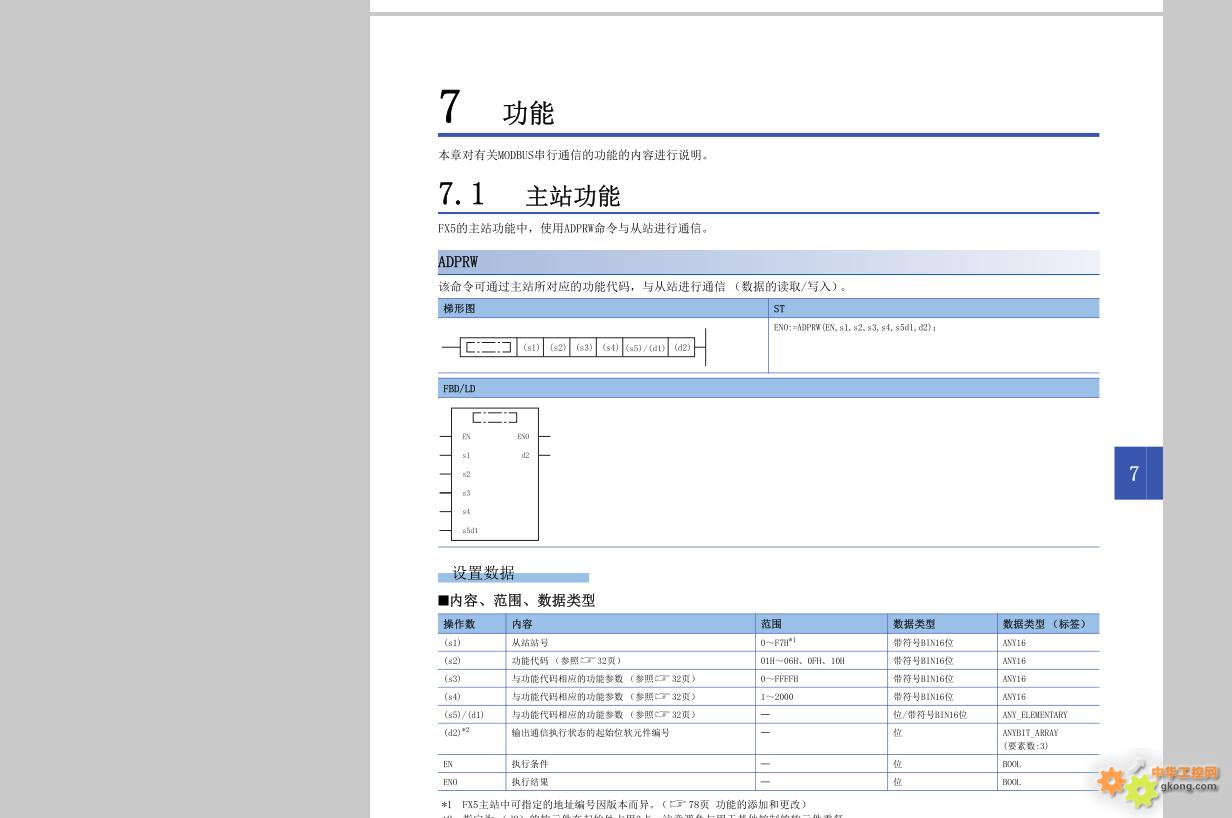The width and height of the screenshot is (1232, 818).
Task: Click the dashed instruction box in ladder diagram
Action: (488, 348)
